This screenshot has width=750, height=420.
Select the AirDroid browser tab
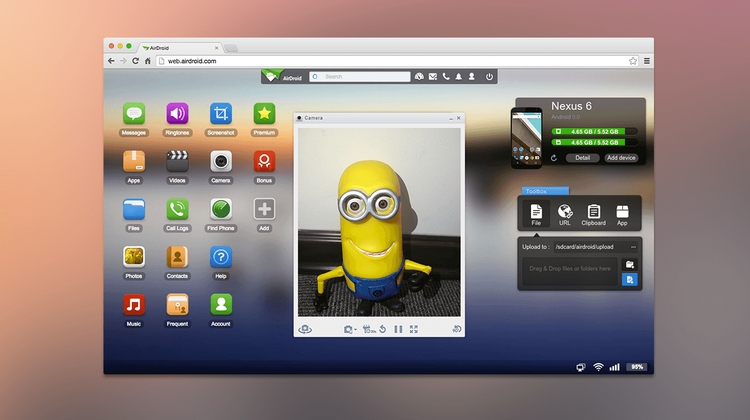pyautogui.click(x=180, y=48)
